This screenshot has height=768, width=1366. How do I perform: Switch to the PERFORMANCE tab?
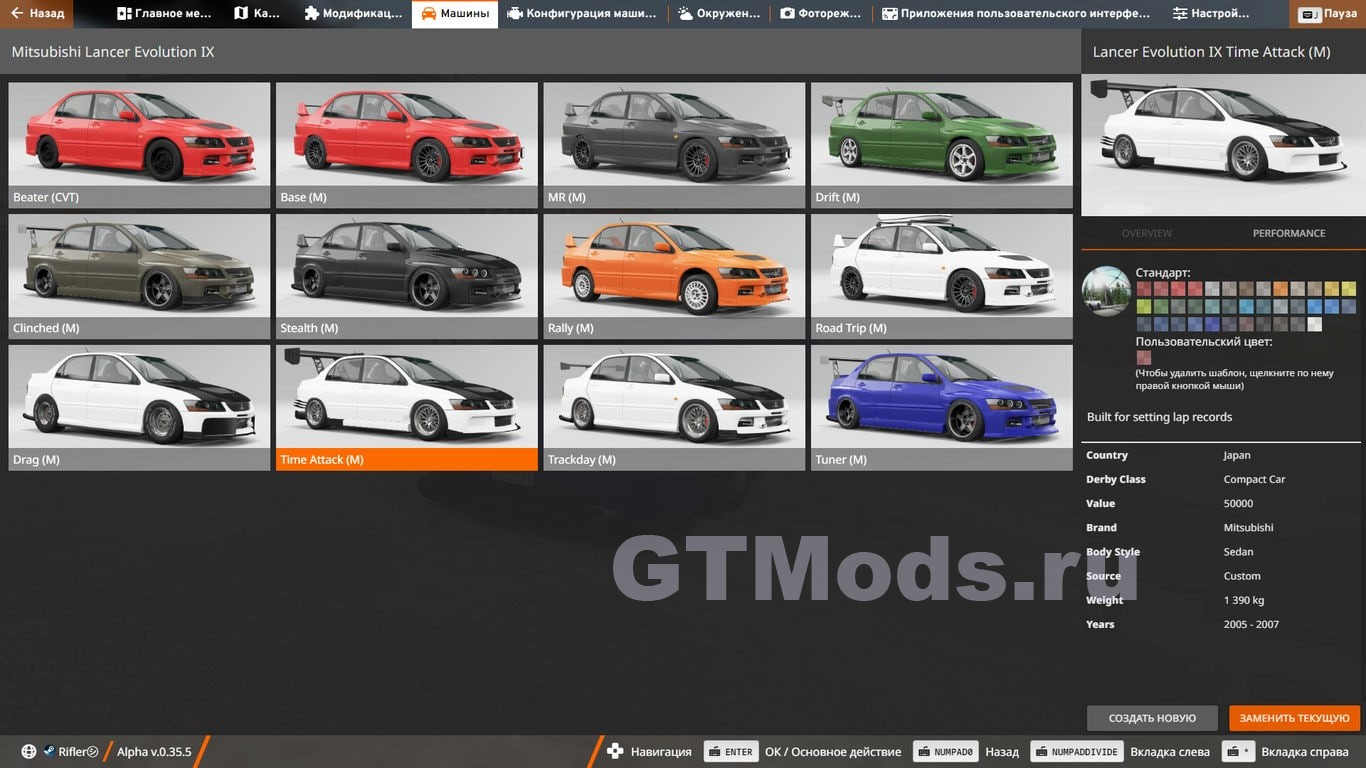point(1289,233)
